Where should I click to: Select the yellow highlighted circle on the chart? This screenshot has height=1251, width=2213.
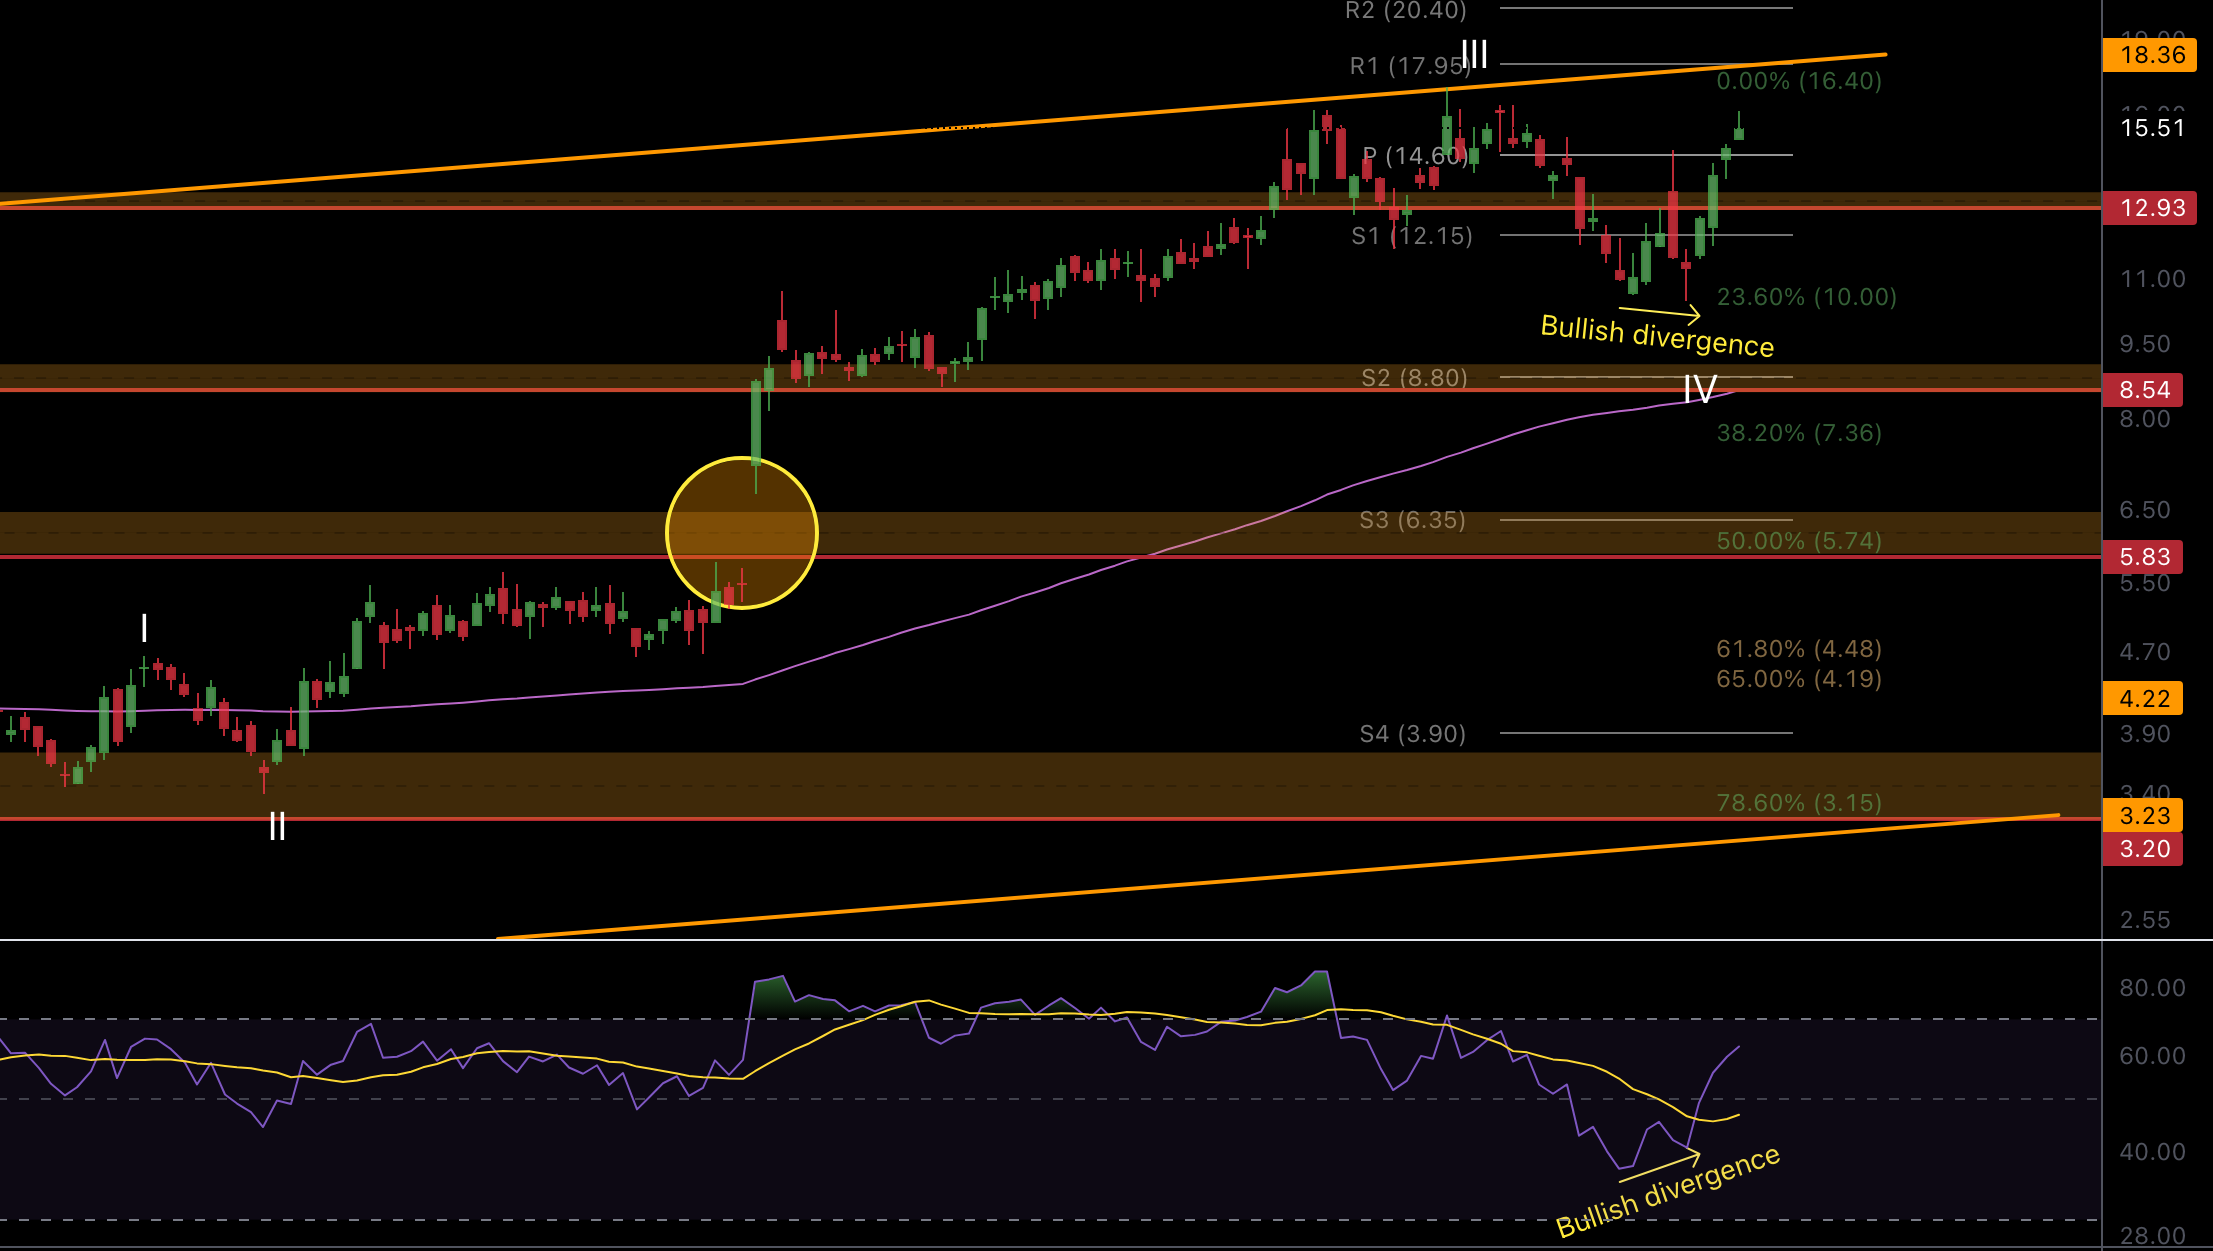(x=742, y=533)
